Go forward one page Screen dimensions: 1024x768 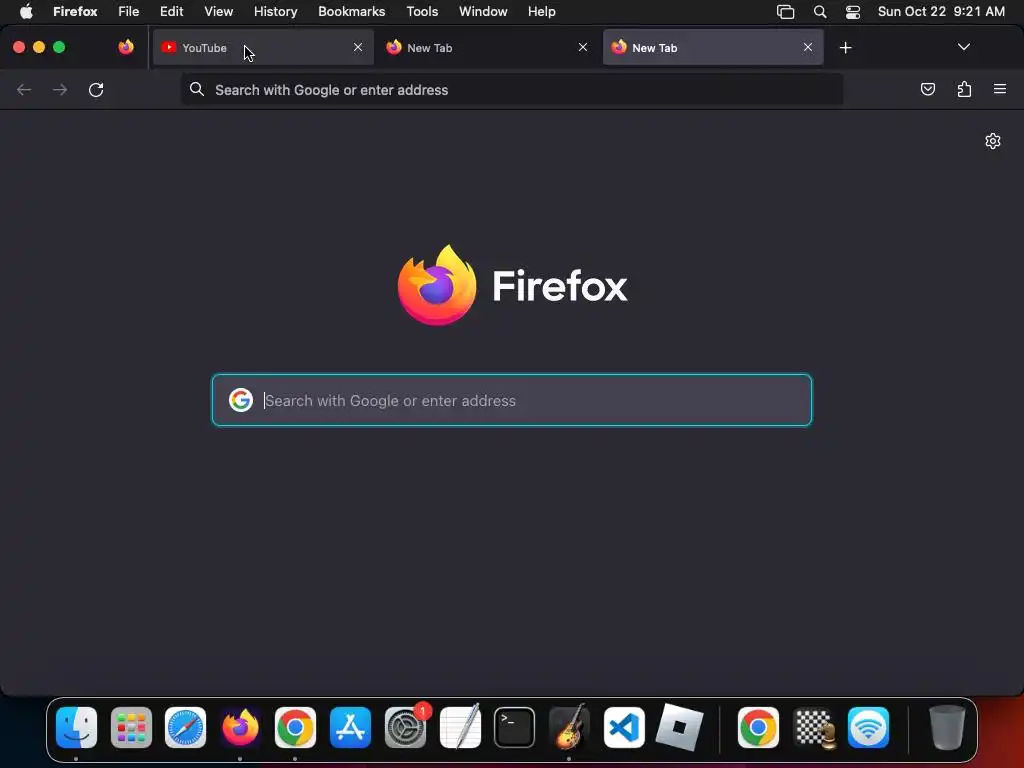pos(60,89)
